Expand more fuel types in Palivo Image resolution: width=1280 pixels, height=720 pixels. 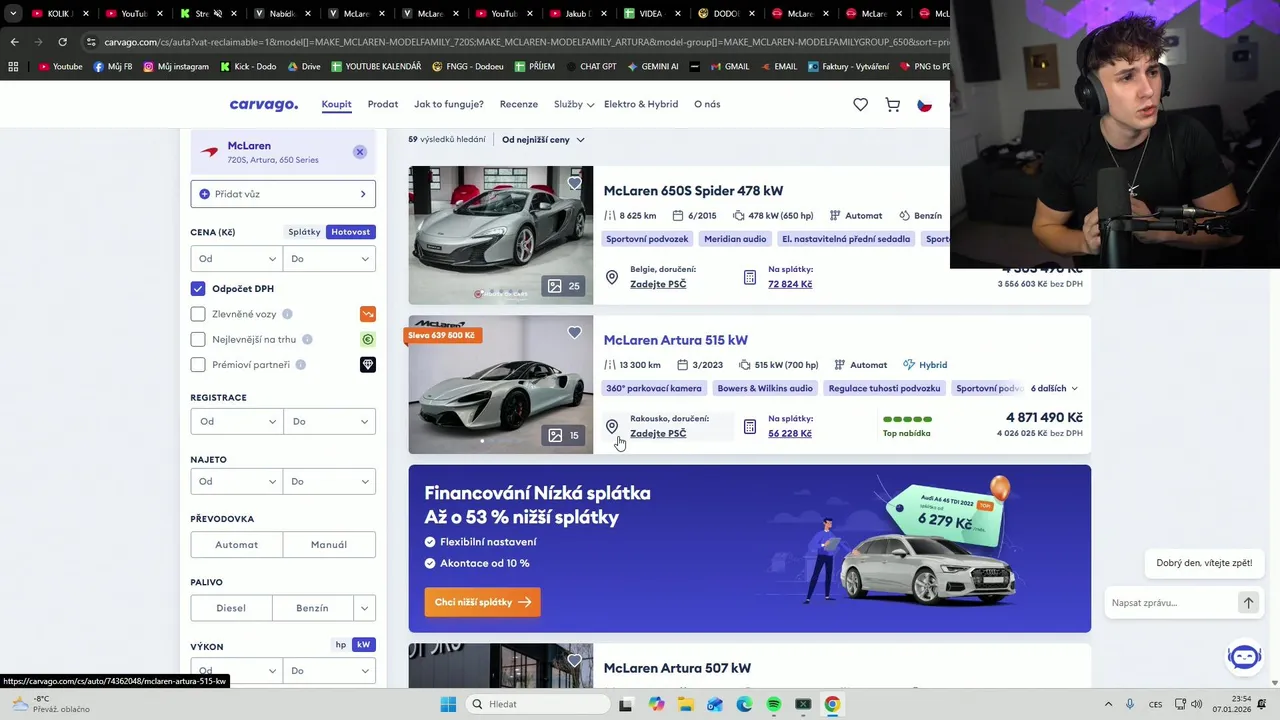coord(364,608)
